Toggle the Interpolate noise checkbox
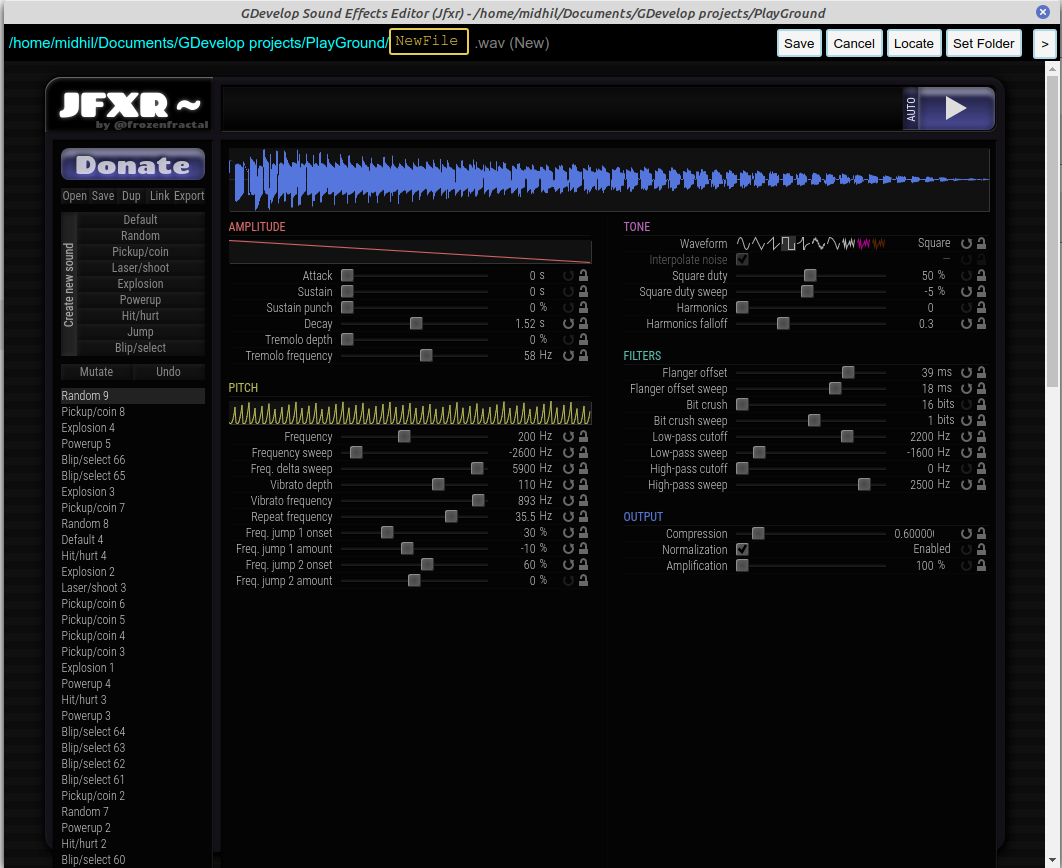Viewport: 1062px width, 868px height. click(x=742, y=259)
